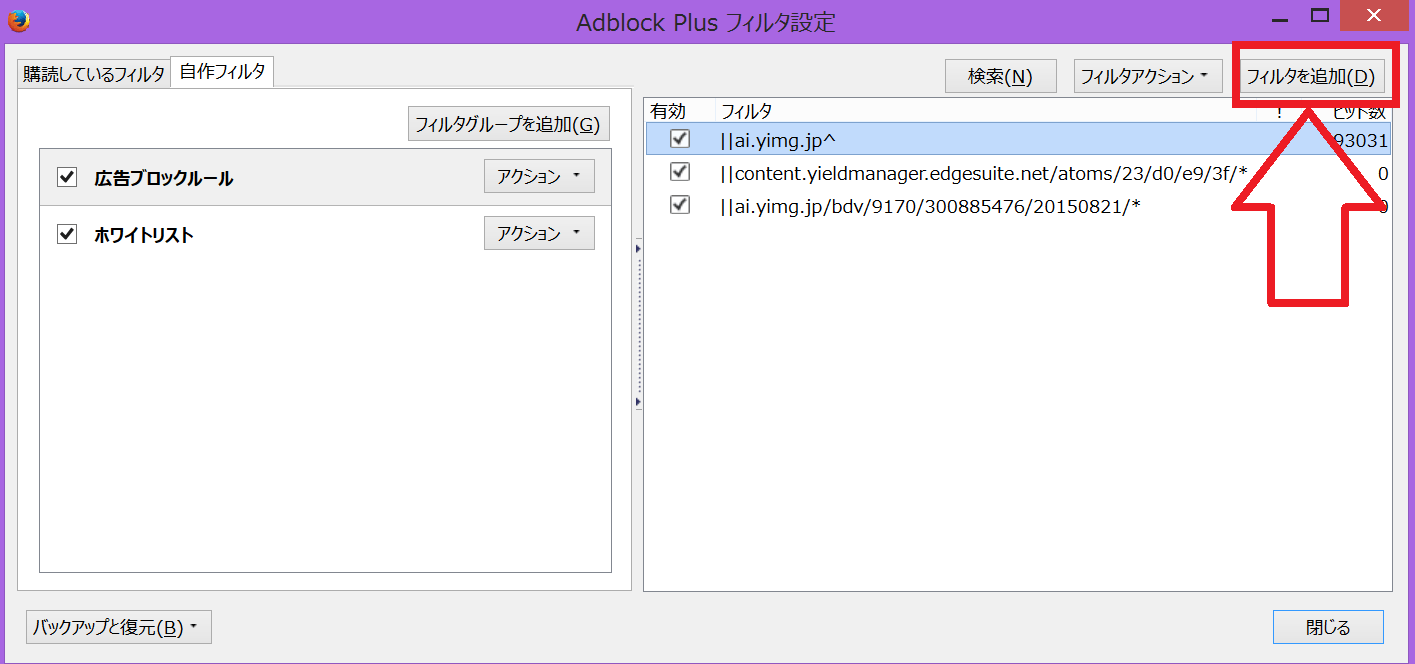Open the フィルタアクション dropdown

point(1147,76)
